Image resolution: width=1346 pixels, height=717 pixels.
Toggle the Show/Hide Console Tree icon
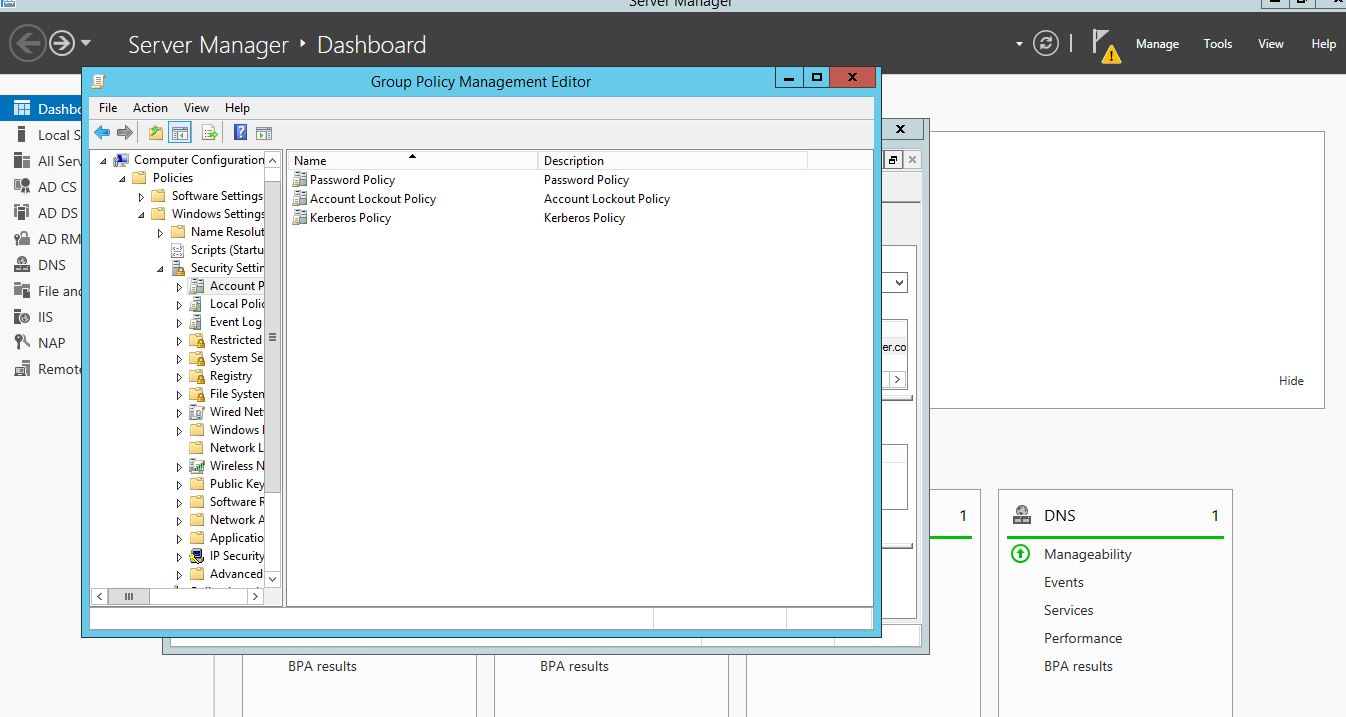pyautogui.click(x=180, y=133)
